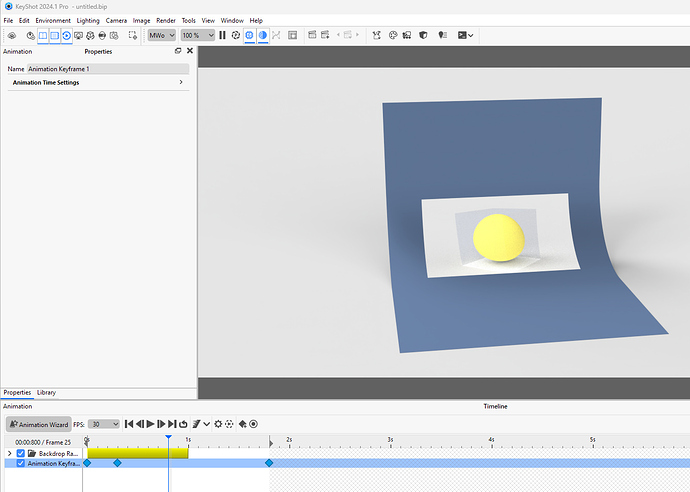This screenshot has width=690, height=492.
Task: Uncheck the Animation Keyfra... checkbox
Action: point(20,463)
